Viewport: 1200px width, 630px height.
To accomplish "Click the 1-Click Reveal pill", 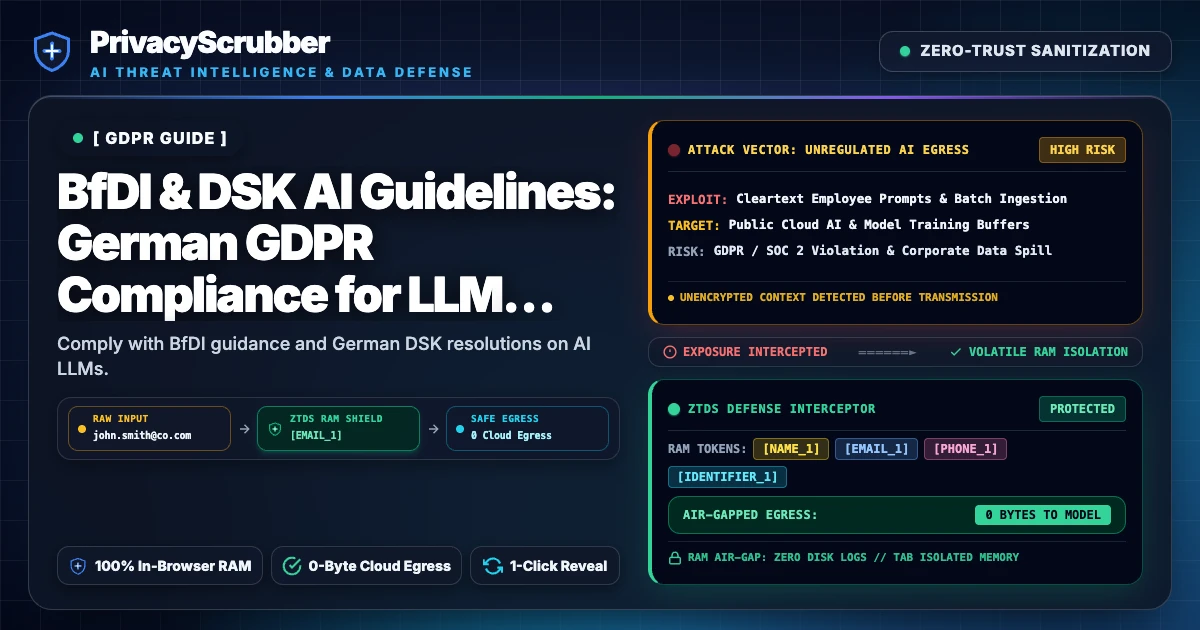I will click(545, 566).
